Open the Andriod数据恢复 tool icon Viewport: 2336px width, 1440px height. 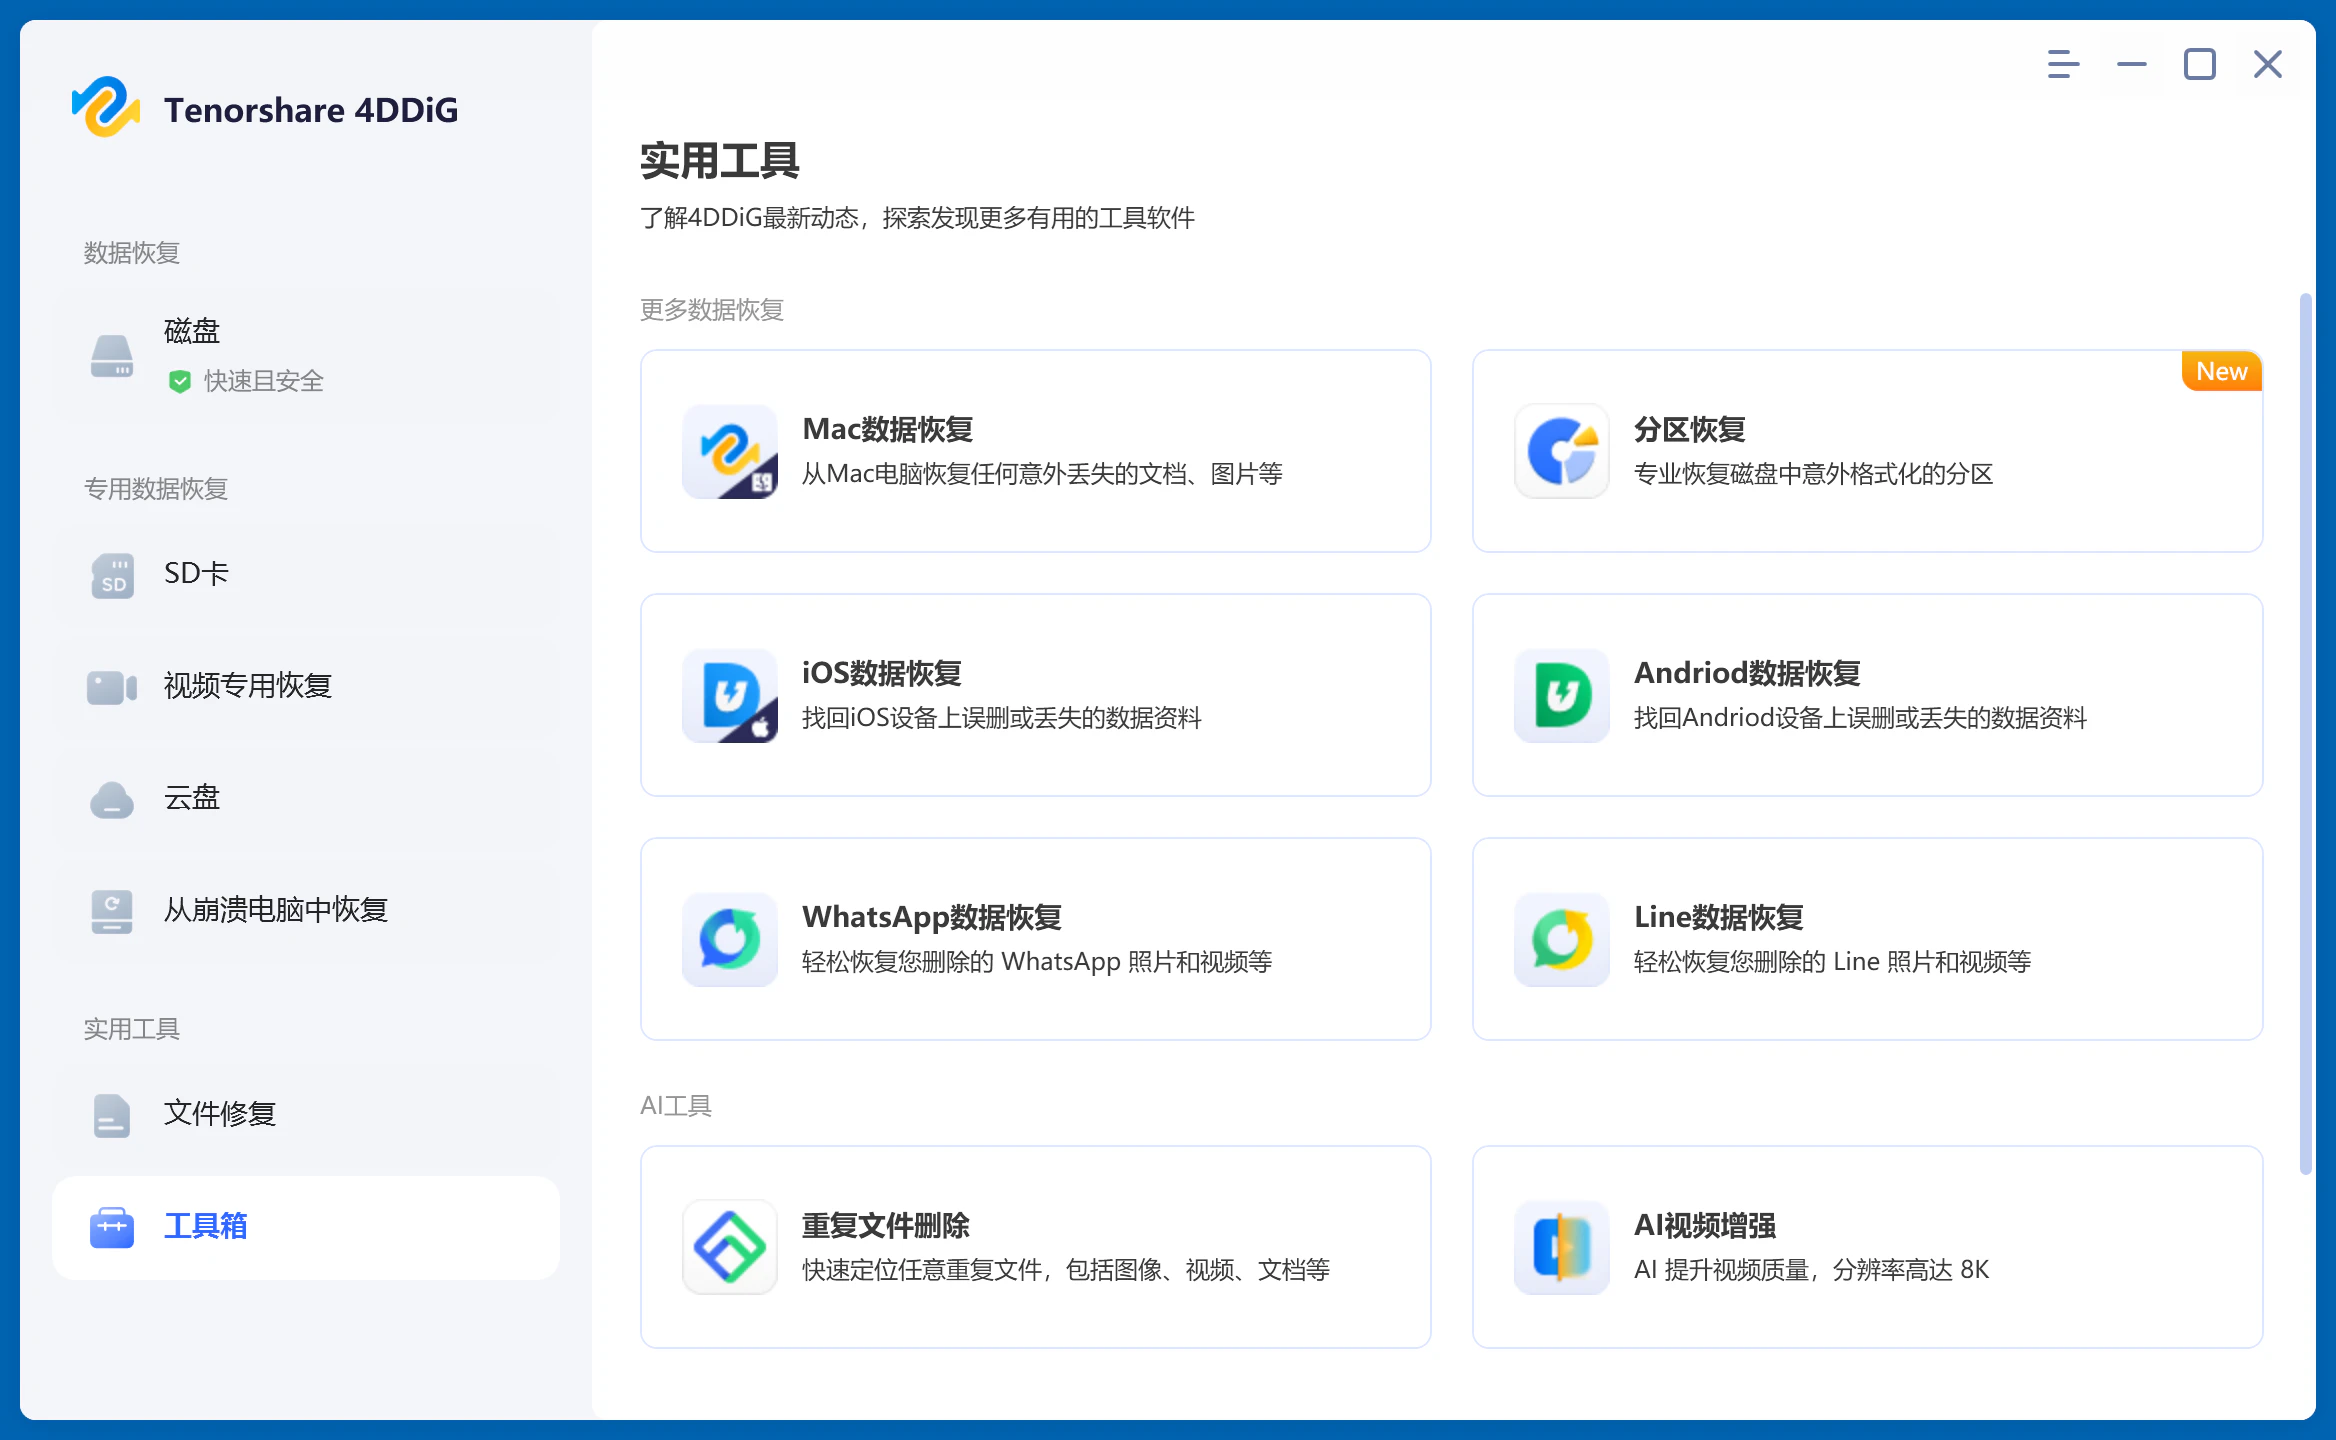(x=1561, y=695)
